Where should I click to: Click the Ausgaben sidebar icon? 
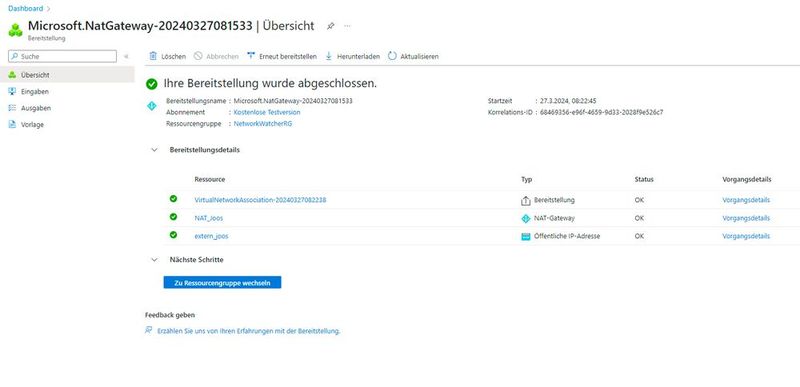click(x=12, y=108)
